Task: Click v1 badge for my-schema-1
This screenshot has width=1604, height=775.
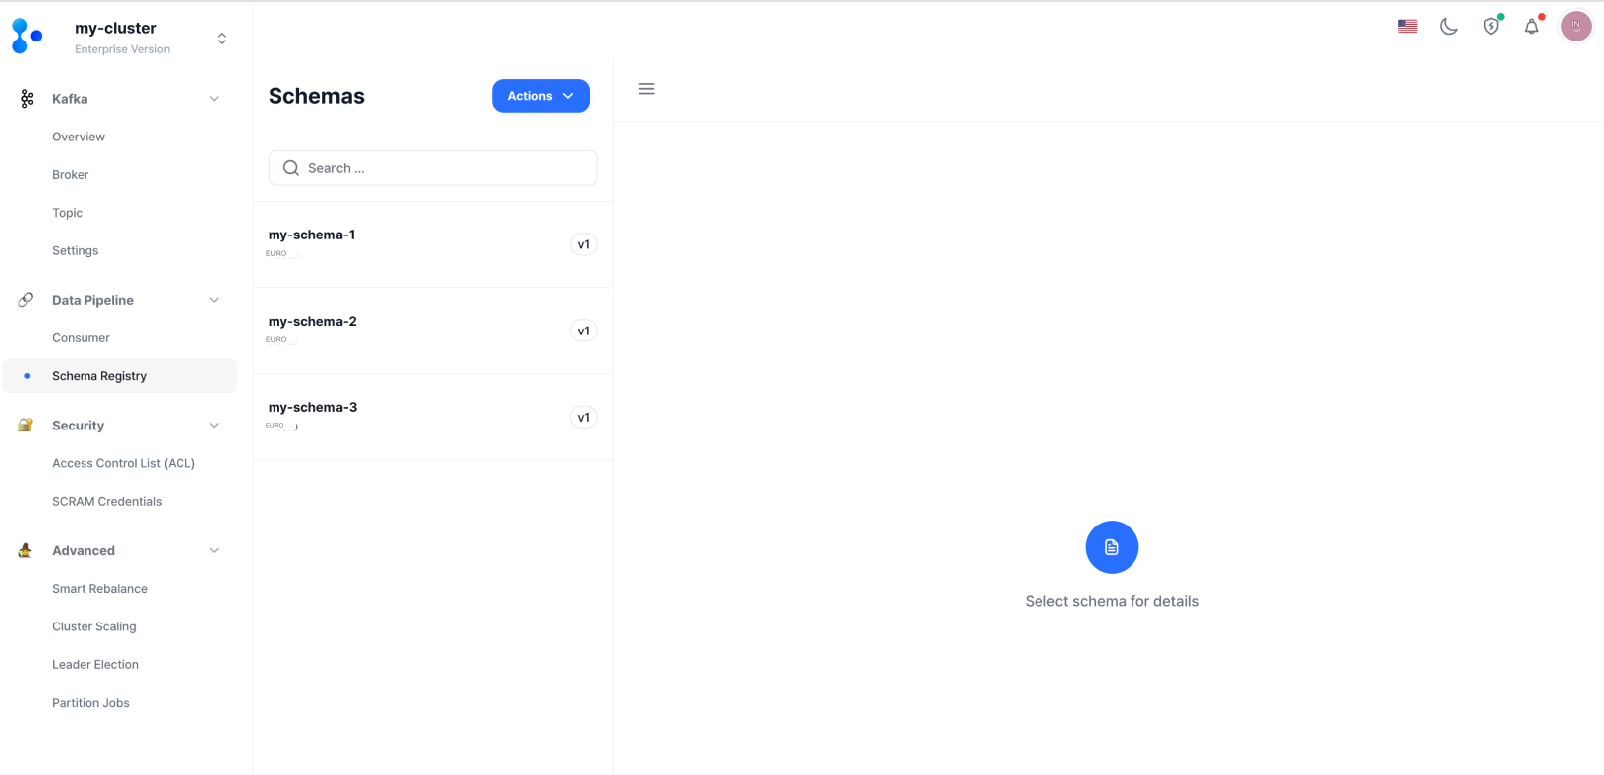Action: 584,244
